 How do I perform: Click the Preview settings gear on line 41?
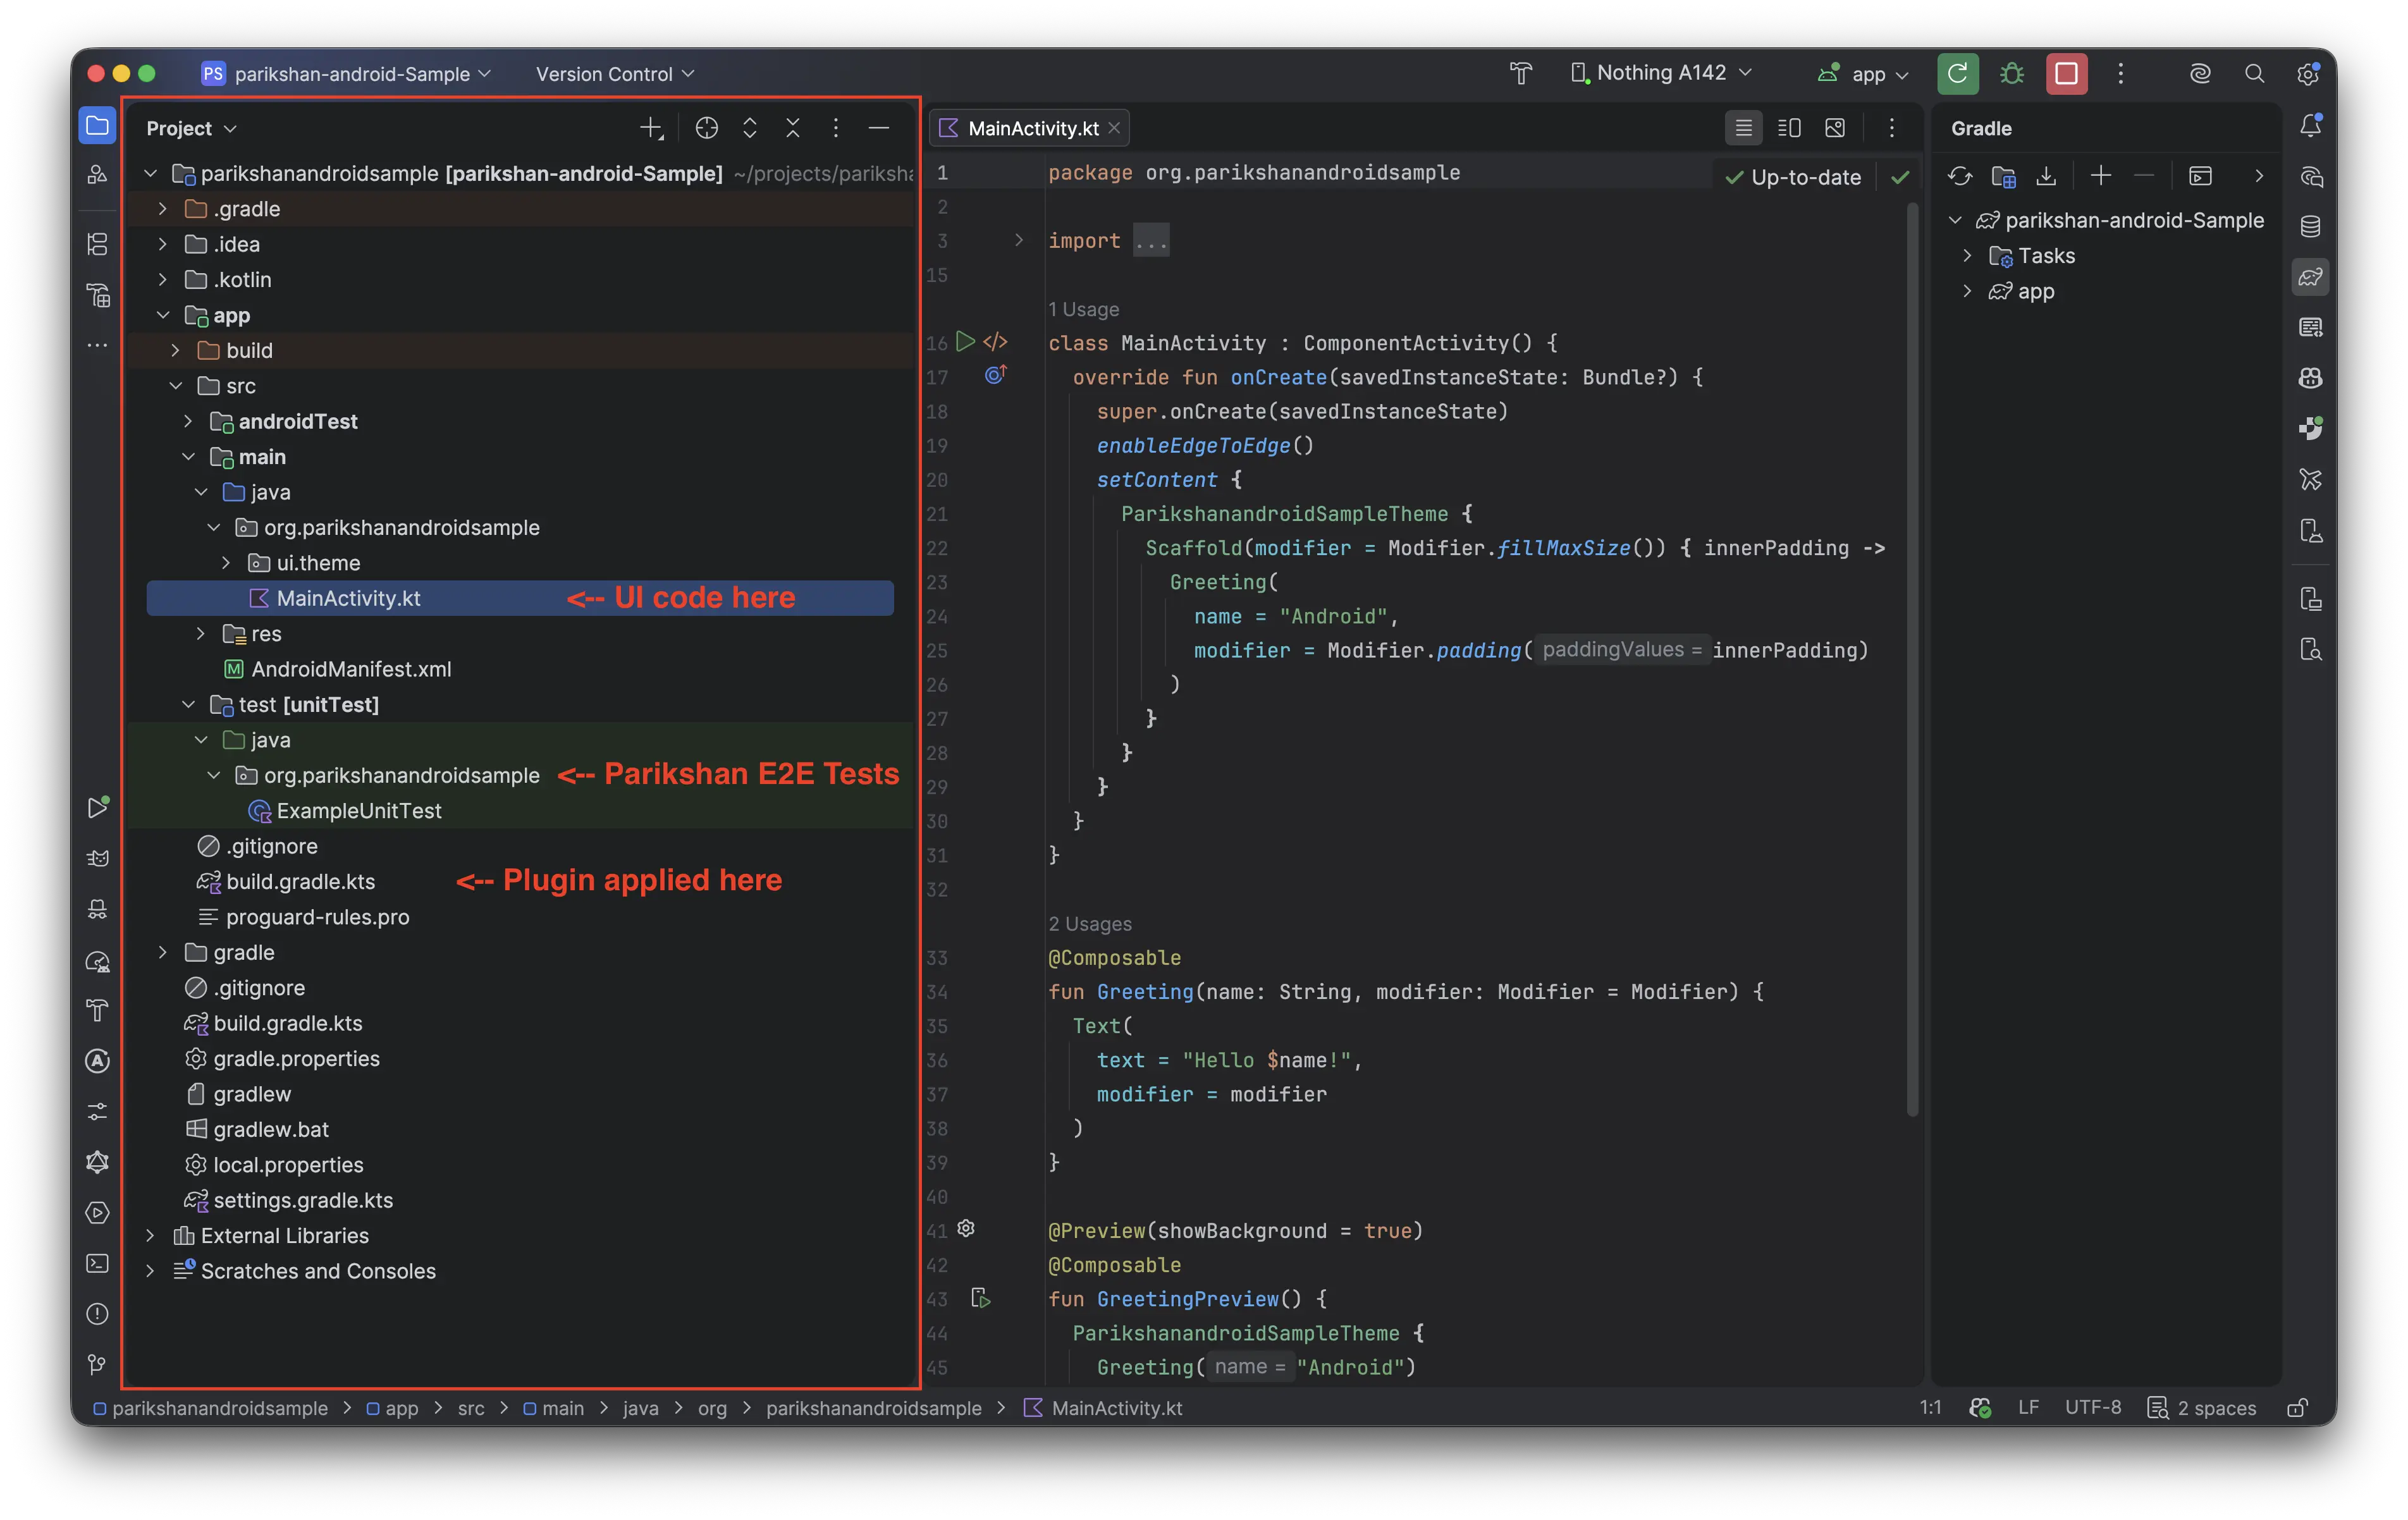click(x=966, y=1228)
